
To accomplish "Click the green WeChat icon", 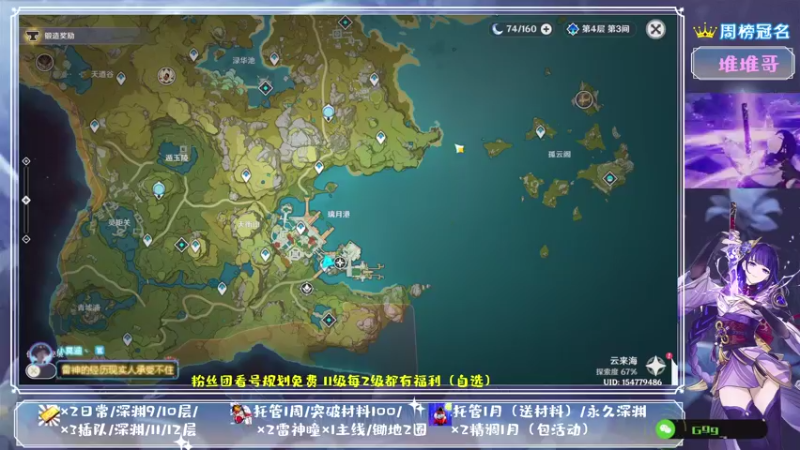I will point(665,430).
